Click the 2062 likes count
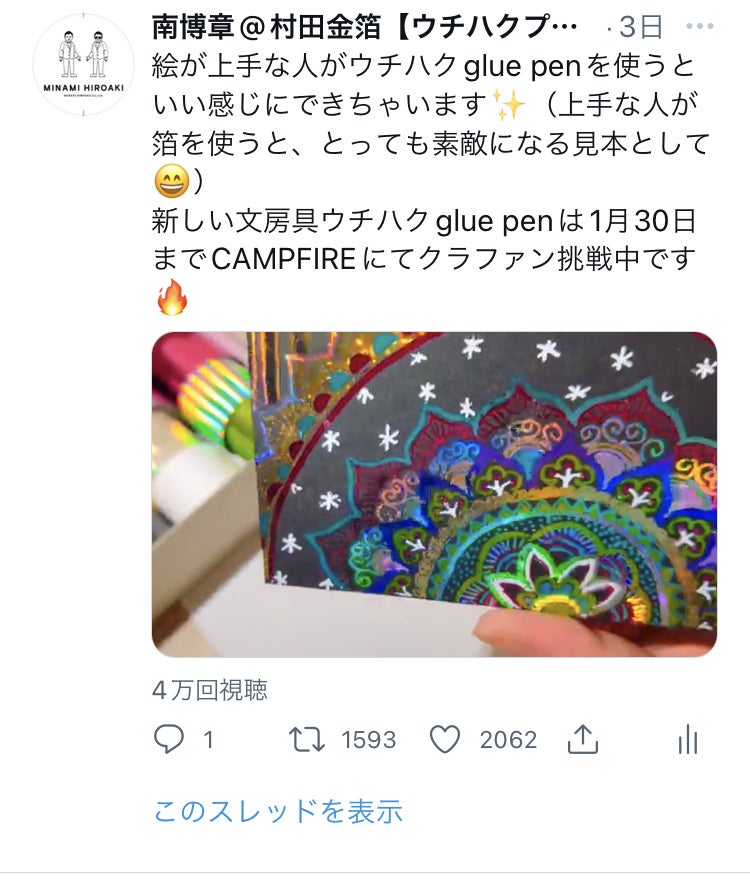Viewport: 750px width, 879px height. click(508, 740)
